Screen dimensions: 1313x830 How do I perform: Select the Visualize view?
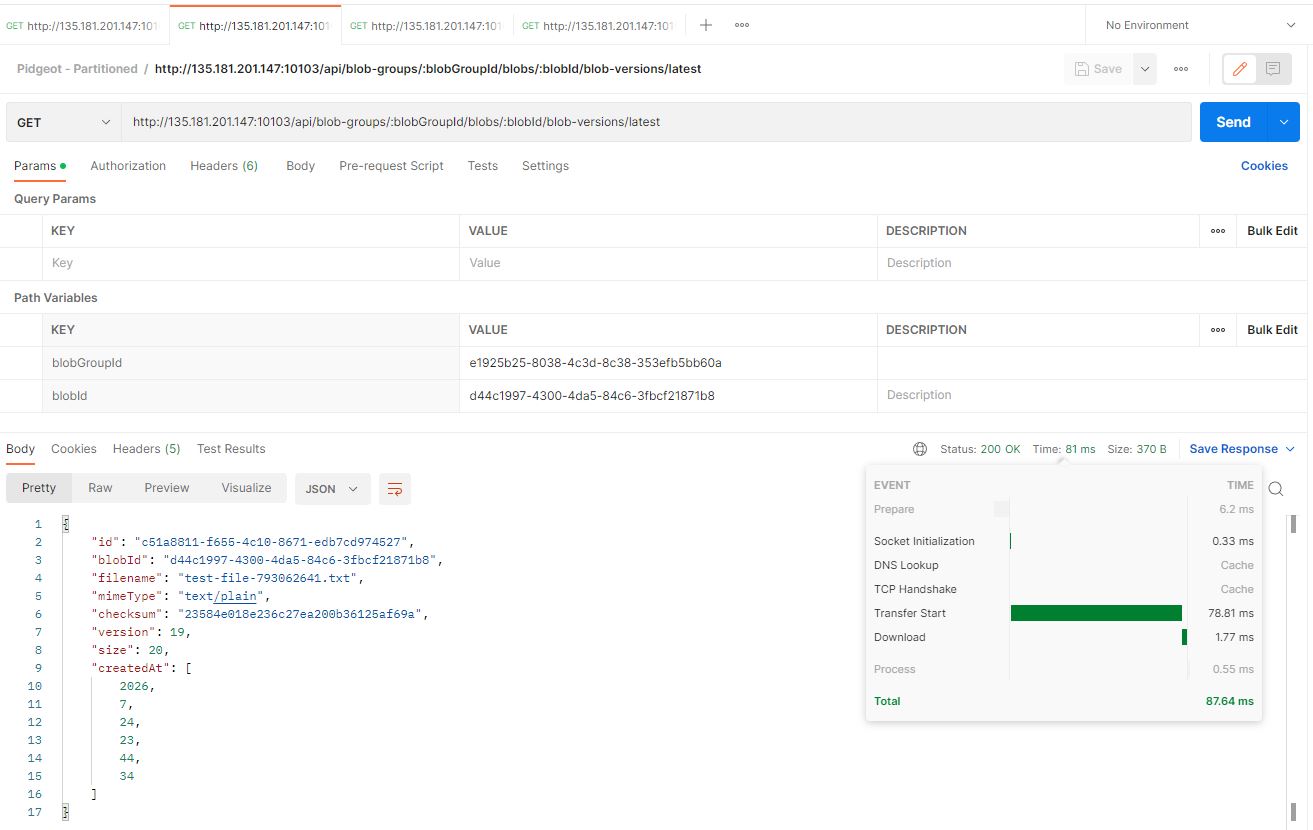tap(246, 488)
